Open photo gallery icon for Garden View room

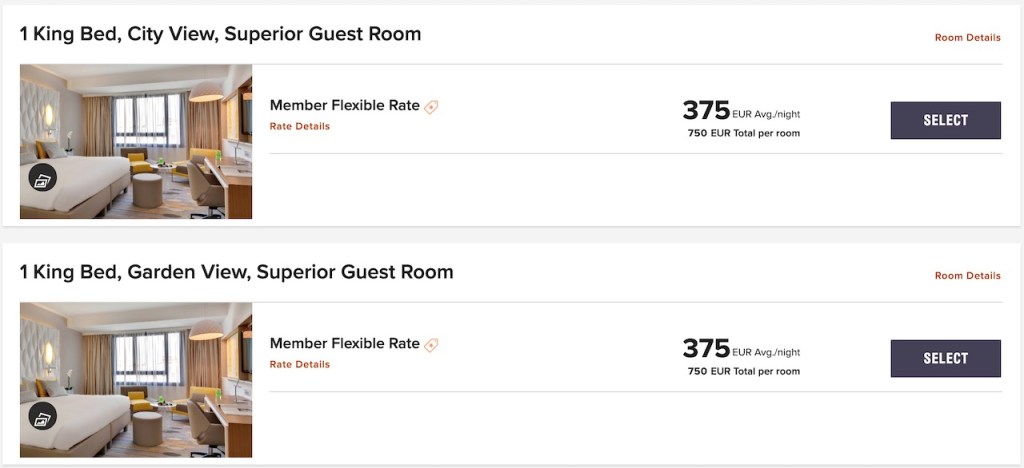[x=42, y=417]
